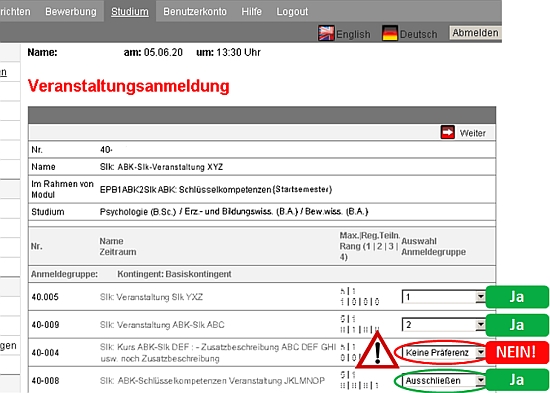
Task: Click the green Ja badge beside 40-009
Action: click(517, 325)
